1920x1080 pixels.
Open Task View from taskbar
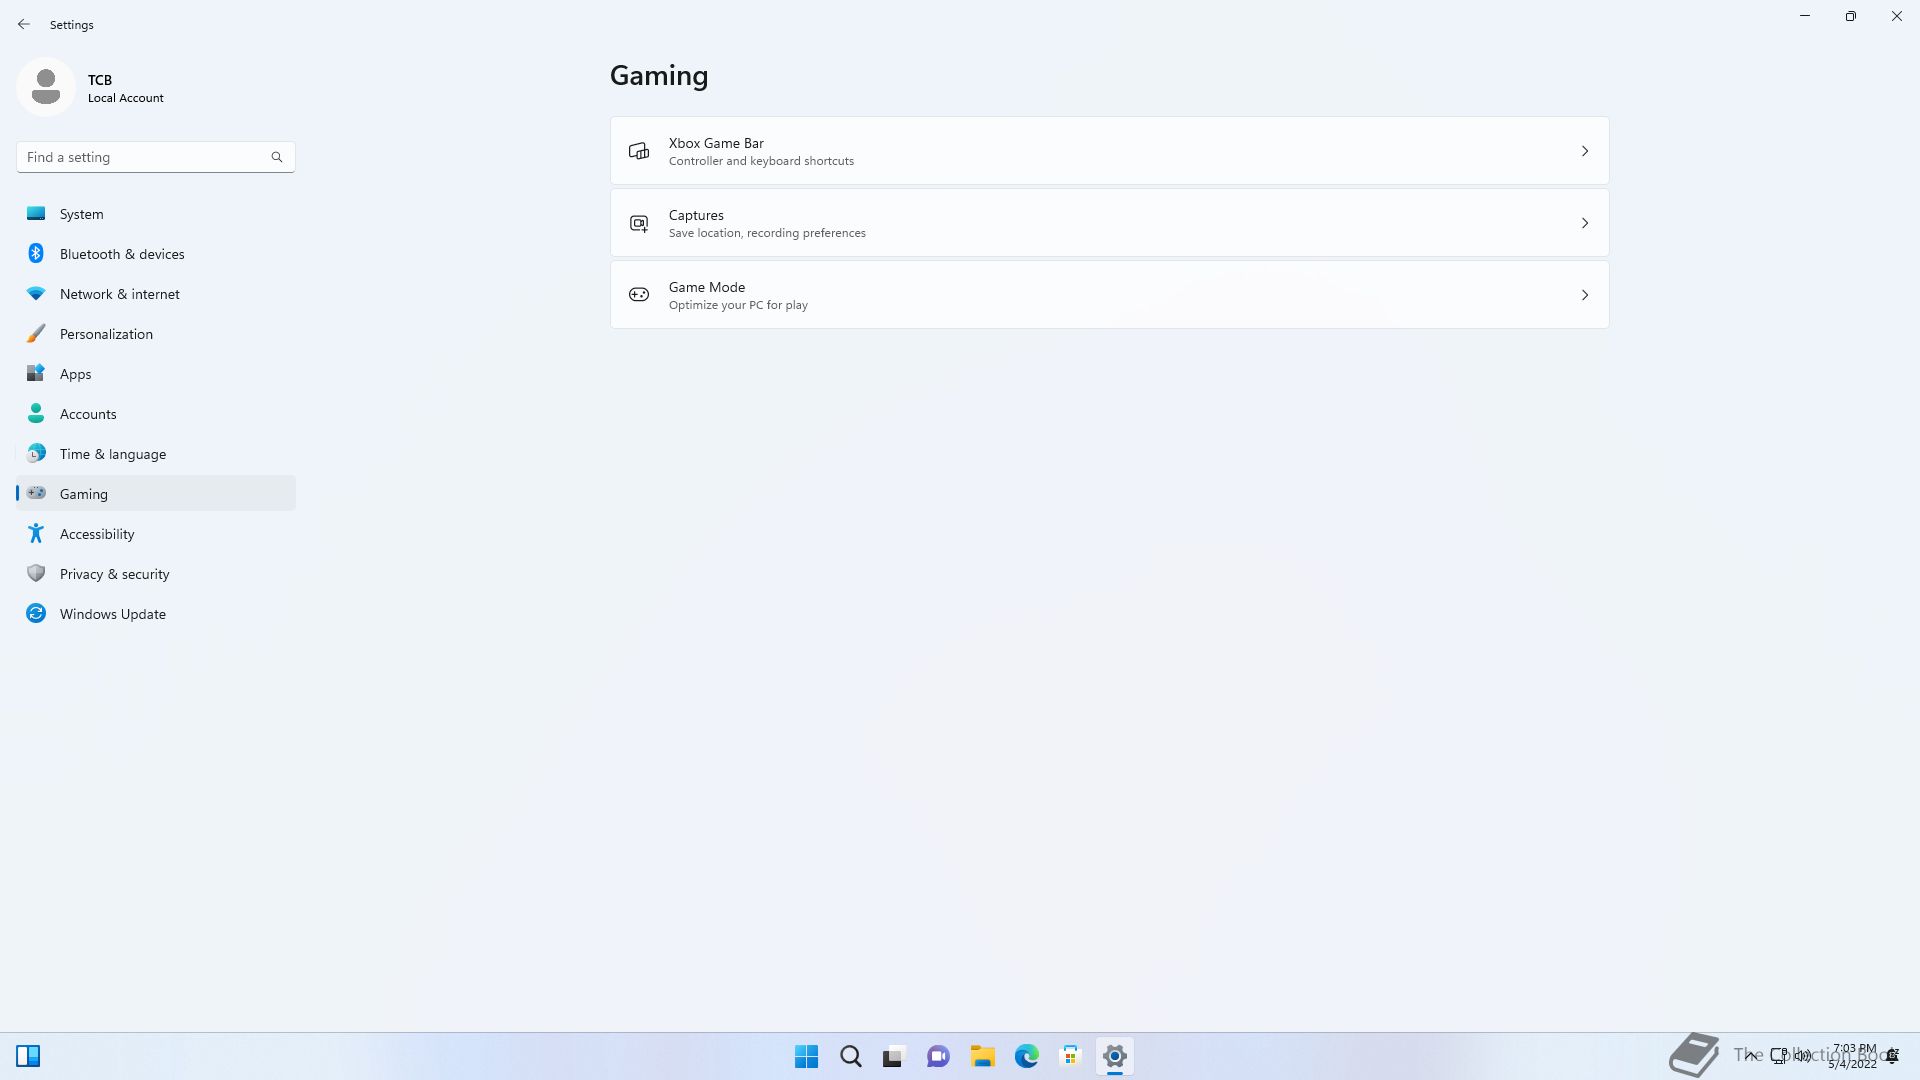894,1056
